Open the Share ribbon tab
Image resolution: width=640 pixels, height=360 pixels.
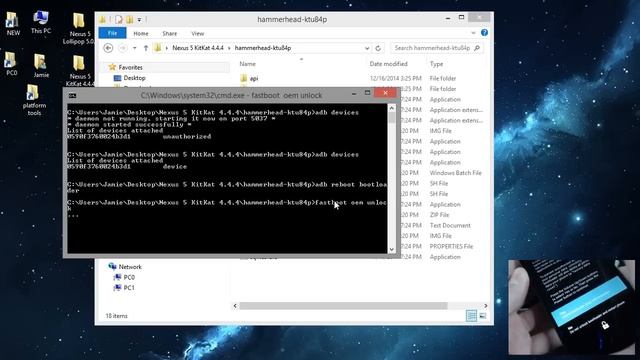(170, 33)
